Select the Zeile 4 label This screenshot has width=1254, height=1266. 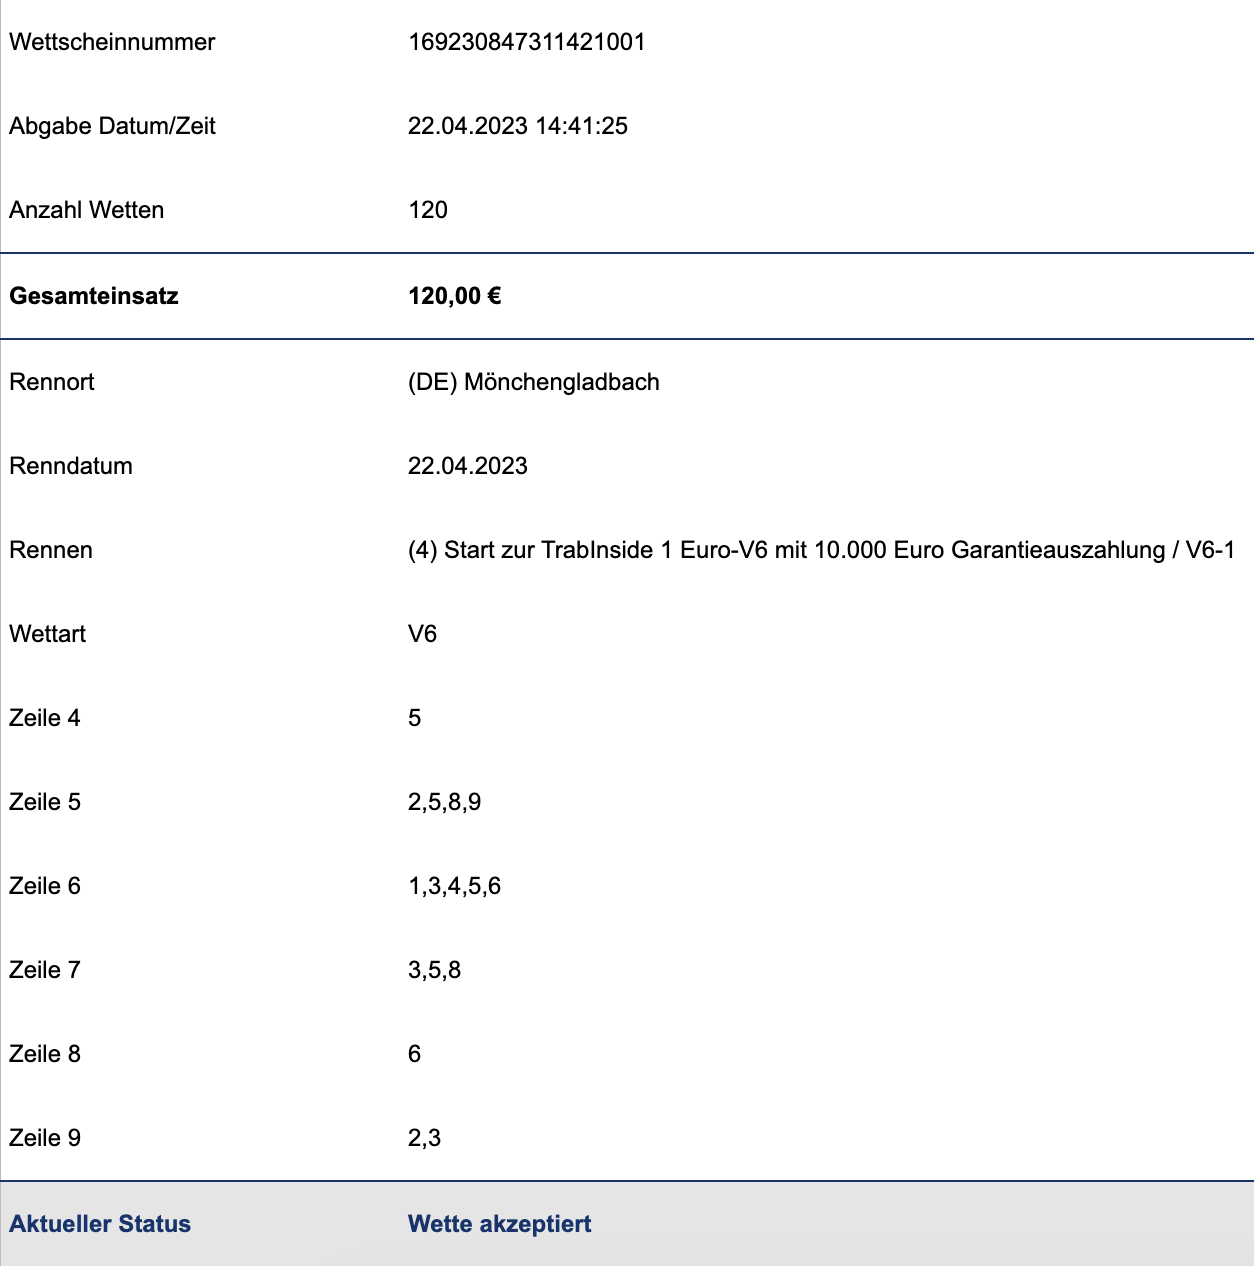point(45,718)
